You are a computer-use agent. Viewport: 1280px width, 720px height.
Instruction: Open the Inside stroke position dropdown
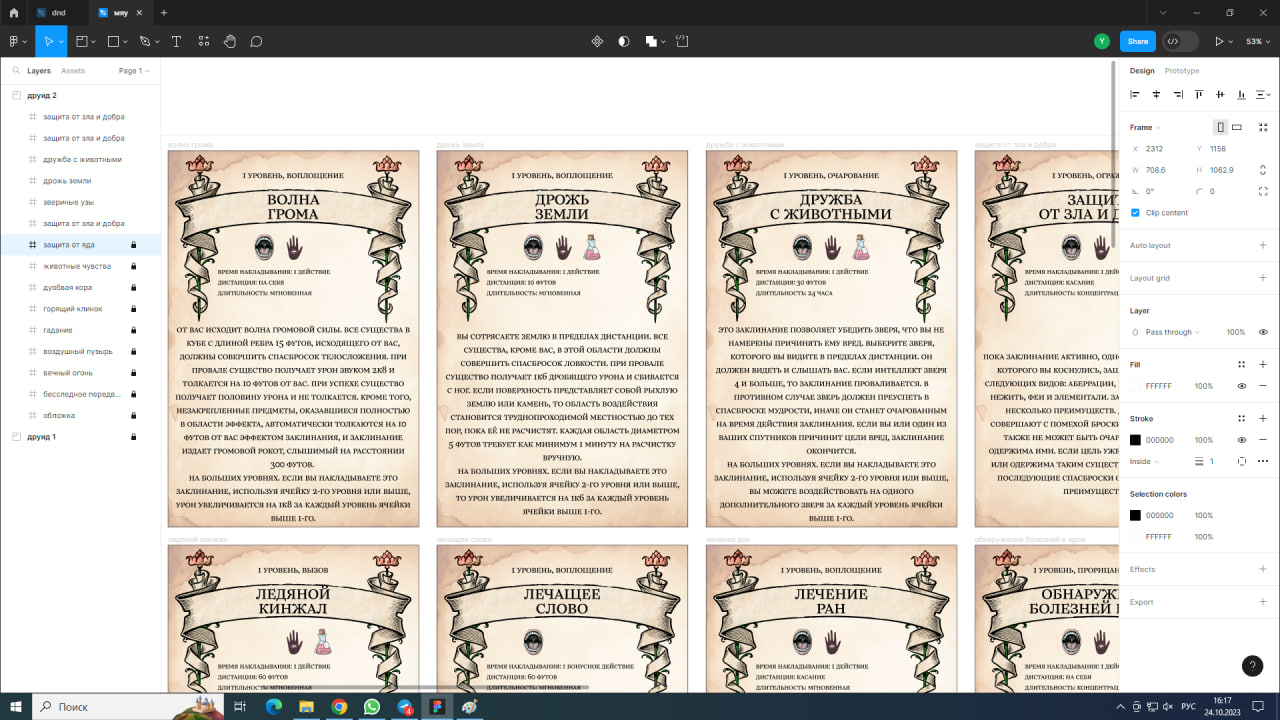(1145, 461)
